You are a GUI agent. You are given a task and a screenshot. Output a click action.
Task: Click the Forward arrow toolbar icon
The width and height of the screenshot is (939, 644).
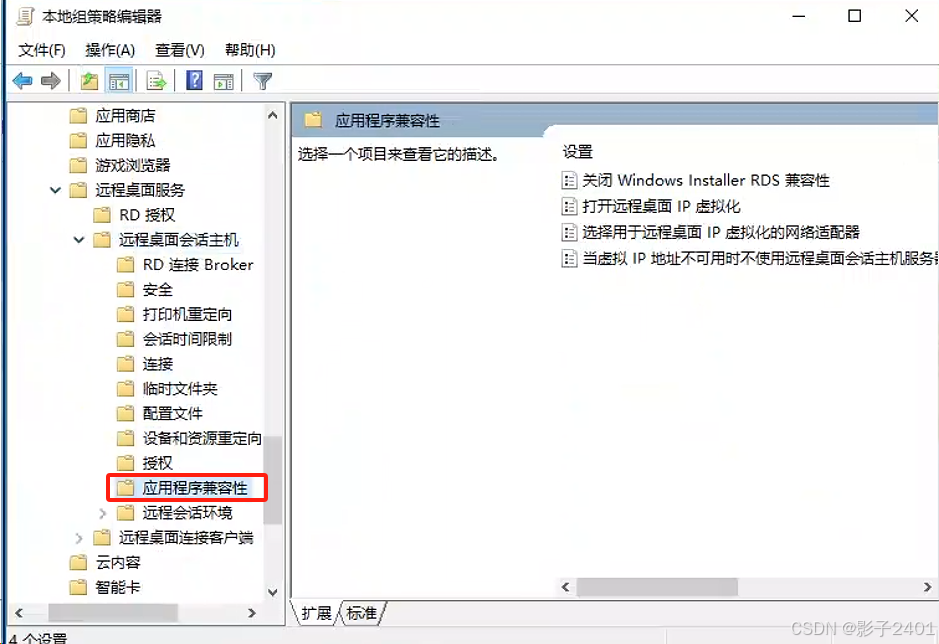[51, 81]
